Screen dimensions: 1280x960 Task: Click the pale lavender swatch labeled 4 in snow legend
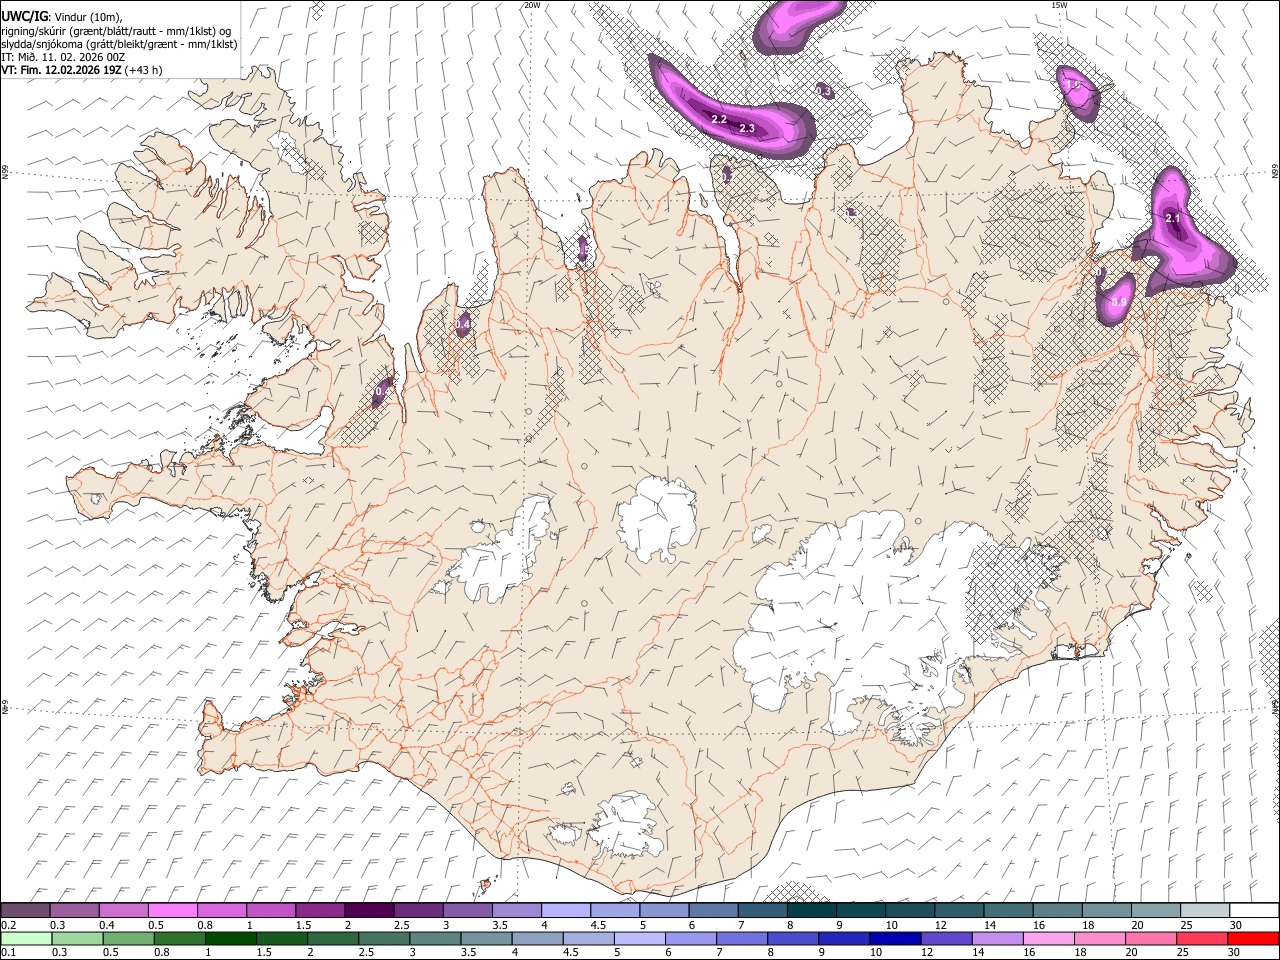pyautogui.click(x=565, y=911)
